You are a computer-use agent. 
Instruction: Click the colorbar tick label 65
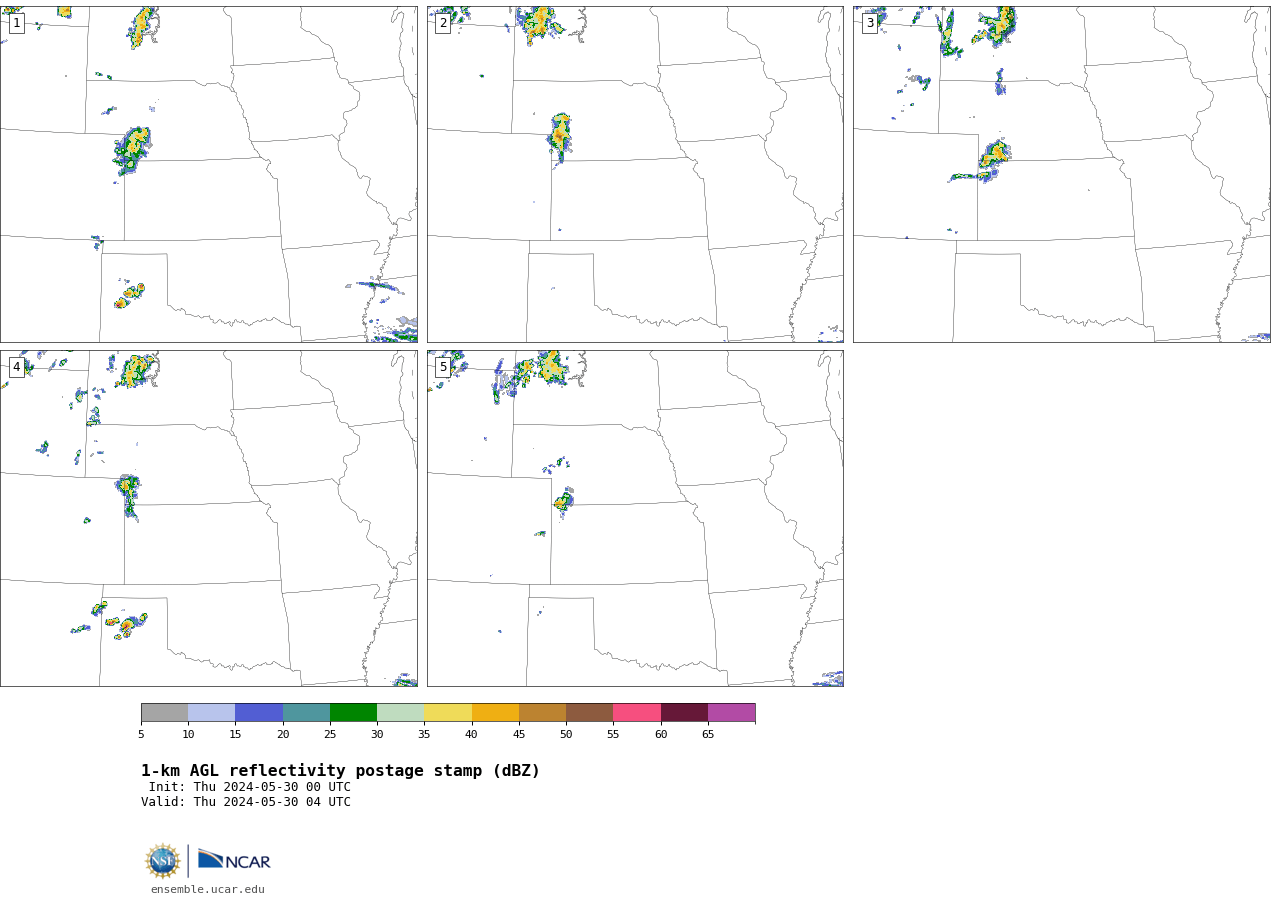click(708, 735)
